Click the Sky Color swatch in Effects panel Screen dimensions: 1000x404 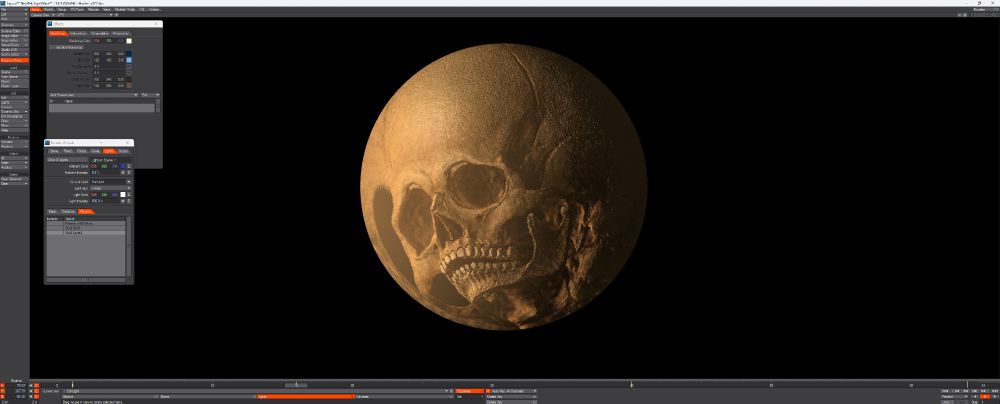point(129,60)
